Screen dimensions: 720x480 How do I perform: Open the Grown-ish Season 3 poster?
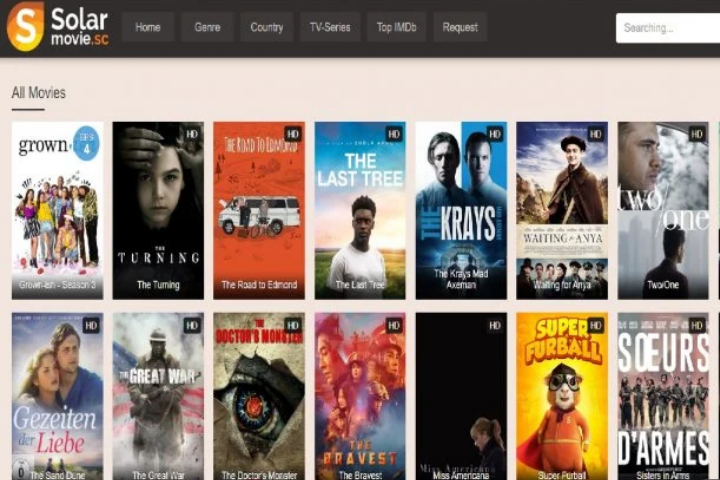[57, 210]
